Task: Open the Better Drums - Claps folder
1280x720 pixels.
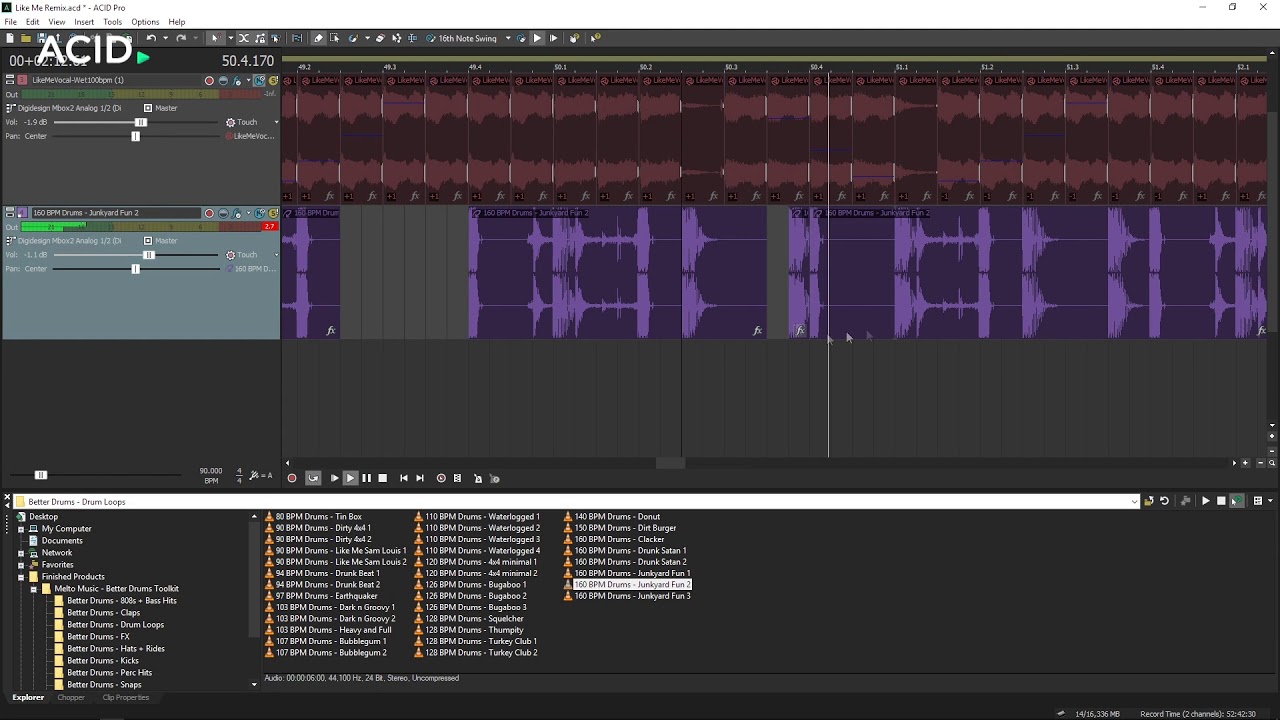Action: point(103,613)
